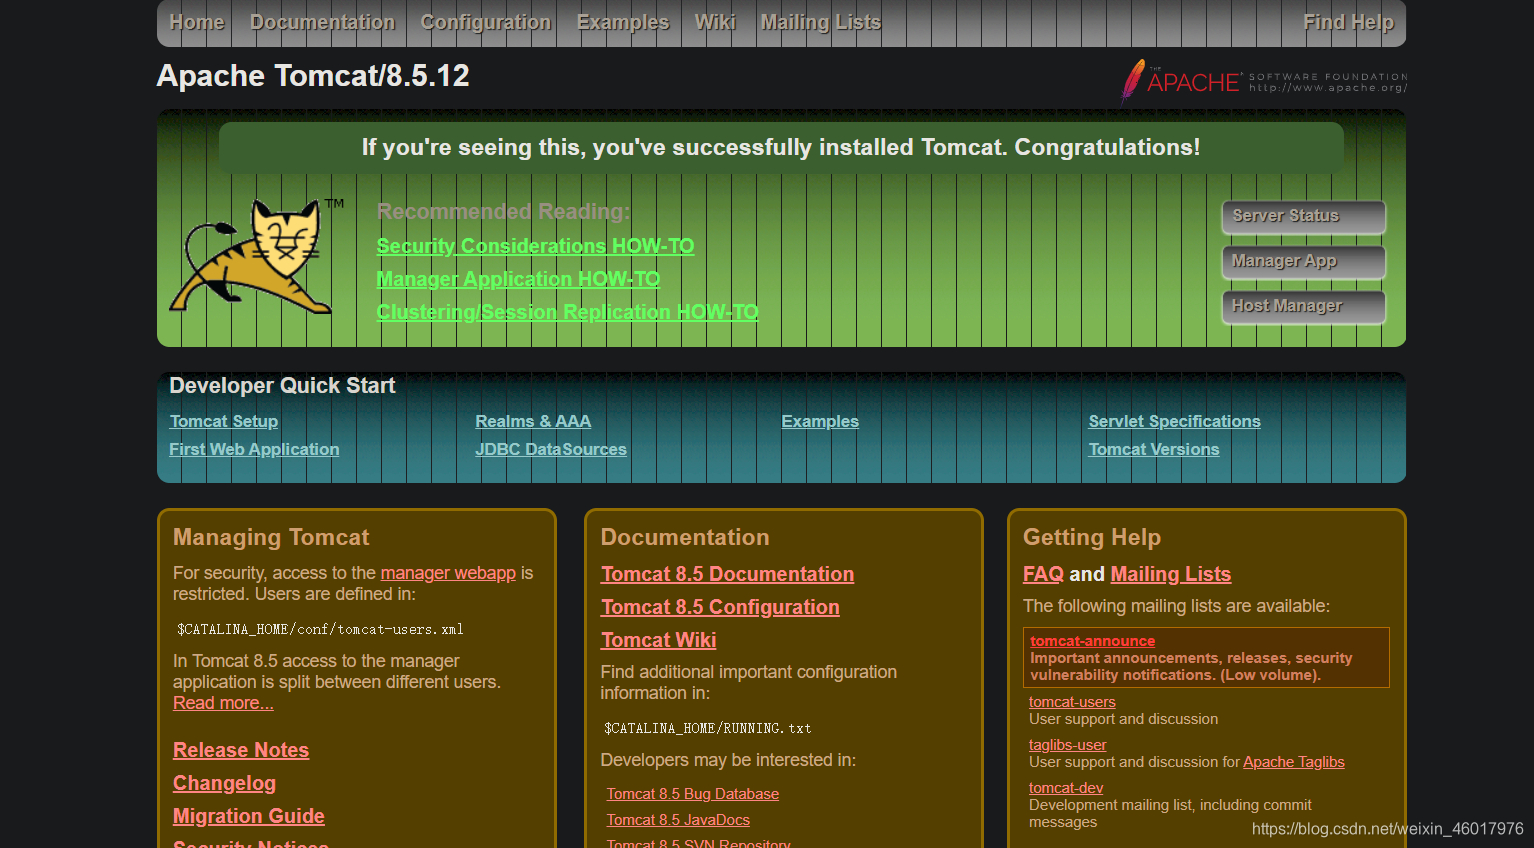
Task: Open Tomcat 8.5 JavaDocs link
Action: click(678, 820)
